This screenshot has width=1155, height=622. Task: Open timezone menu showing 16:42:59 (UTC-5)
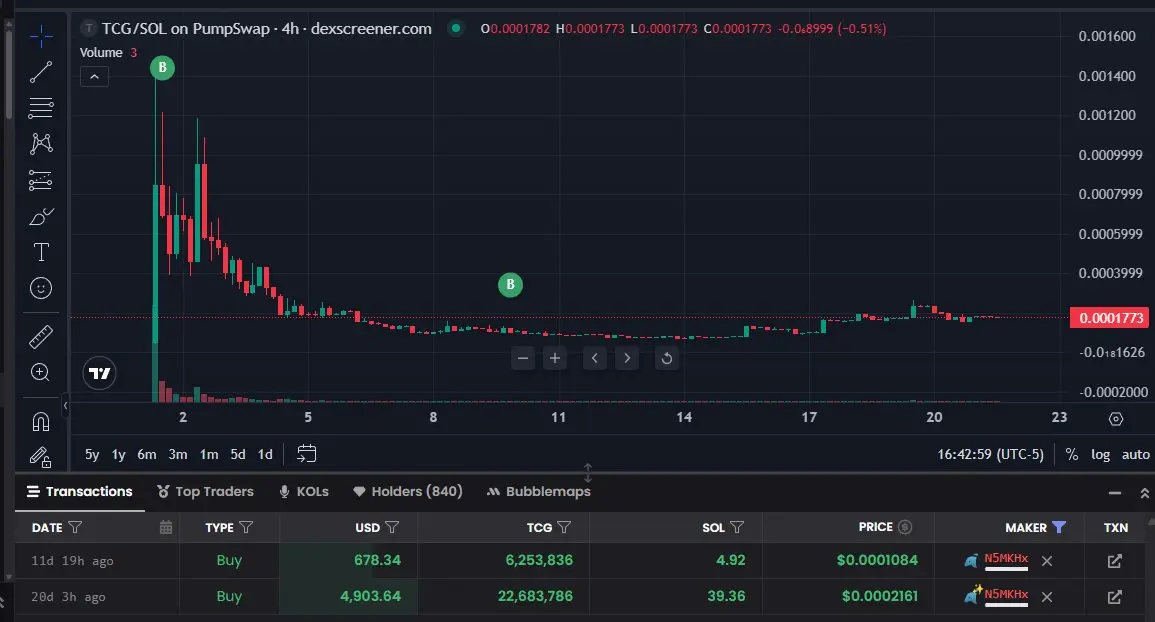click(x=990, y=455)
